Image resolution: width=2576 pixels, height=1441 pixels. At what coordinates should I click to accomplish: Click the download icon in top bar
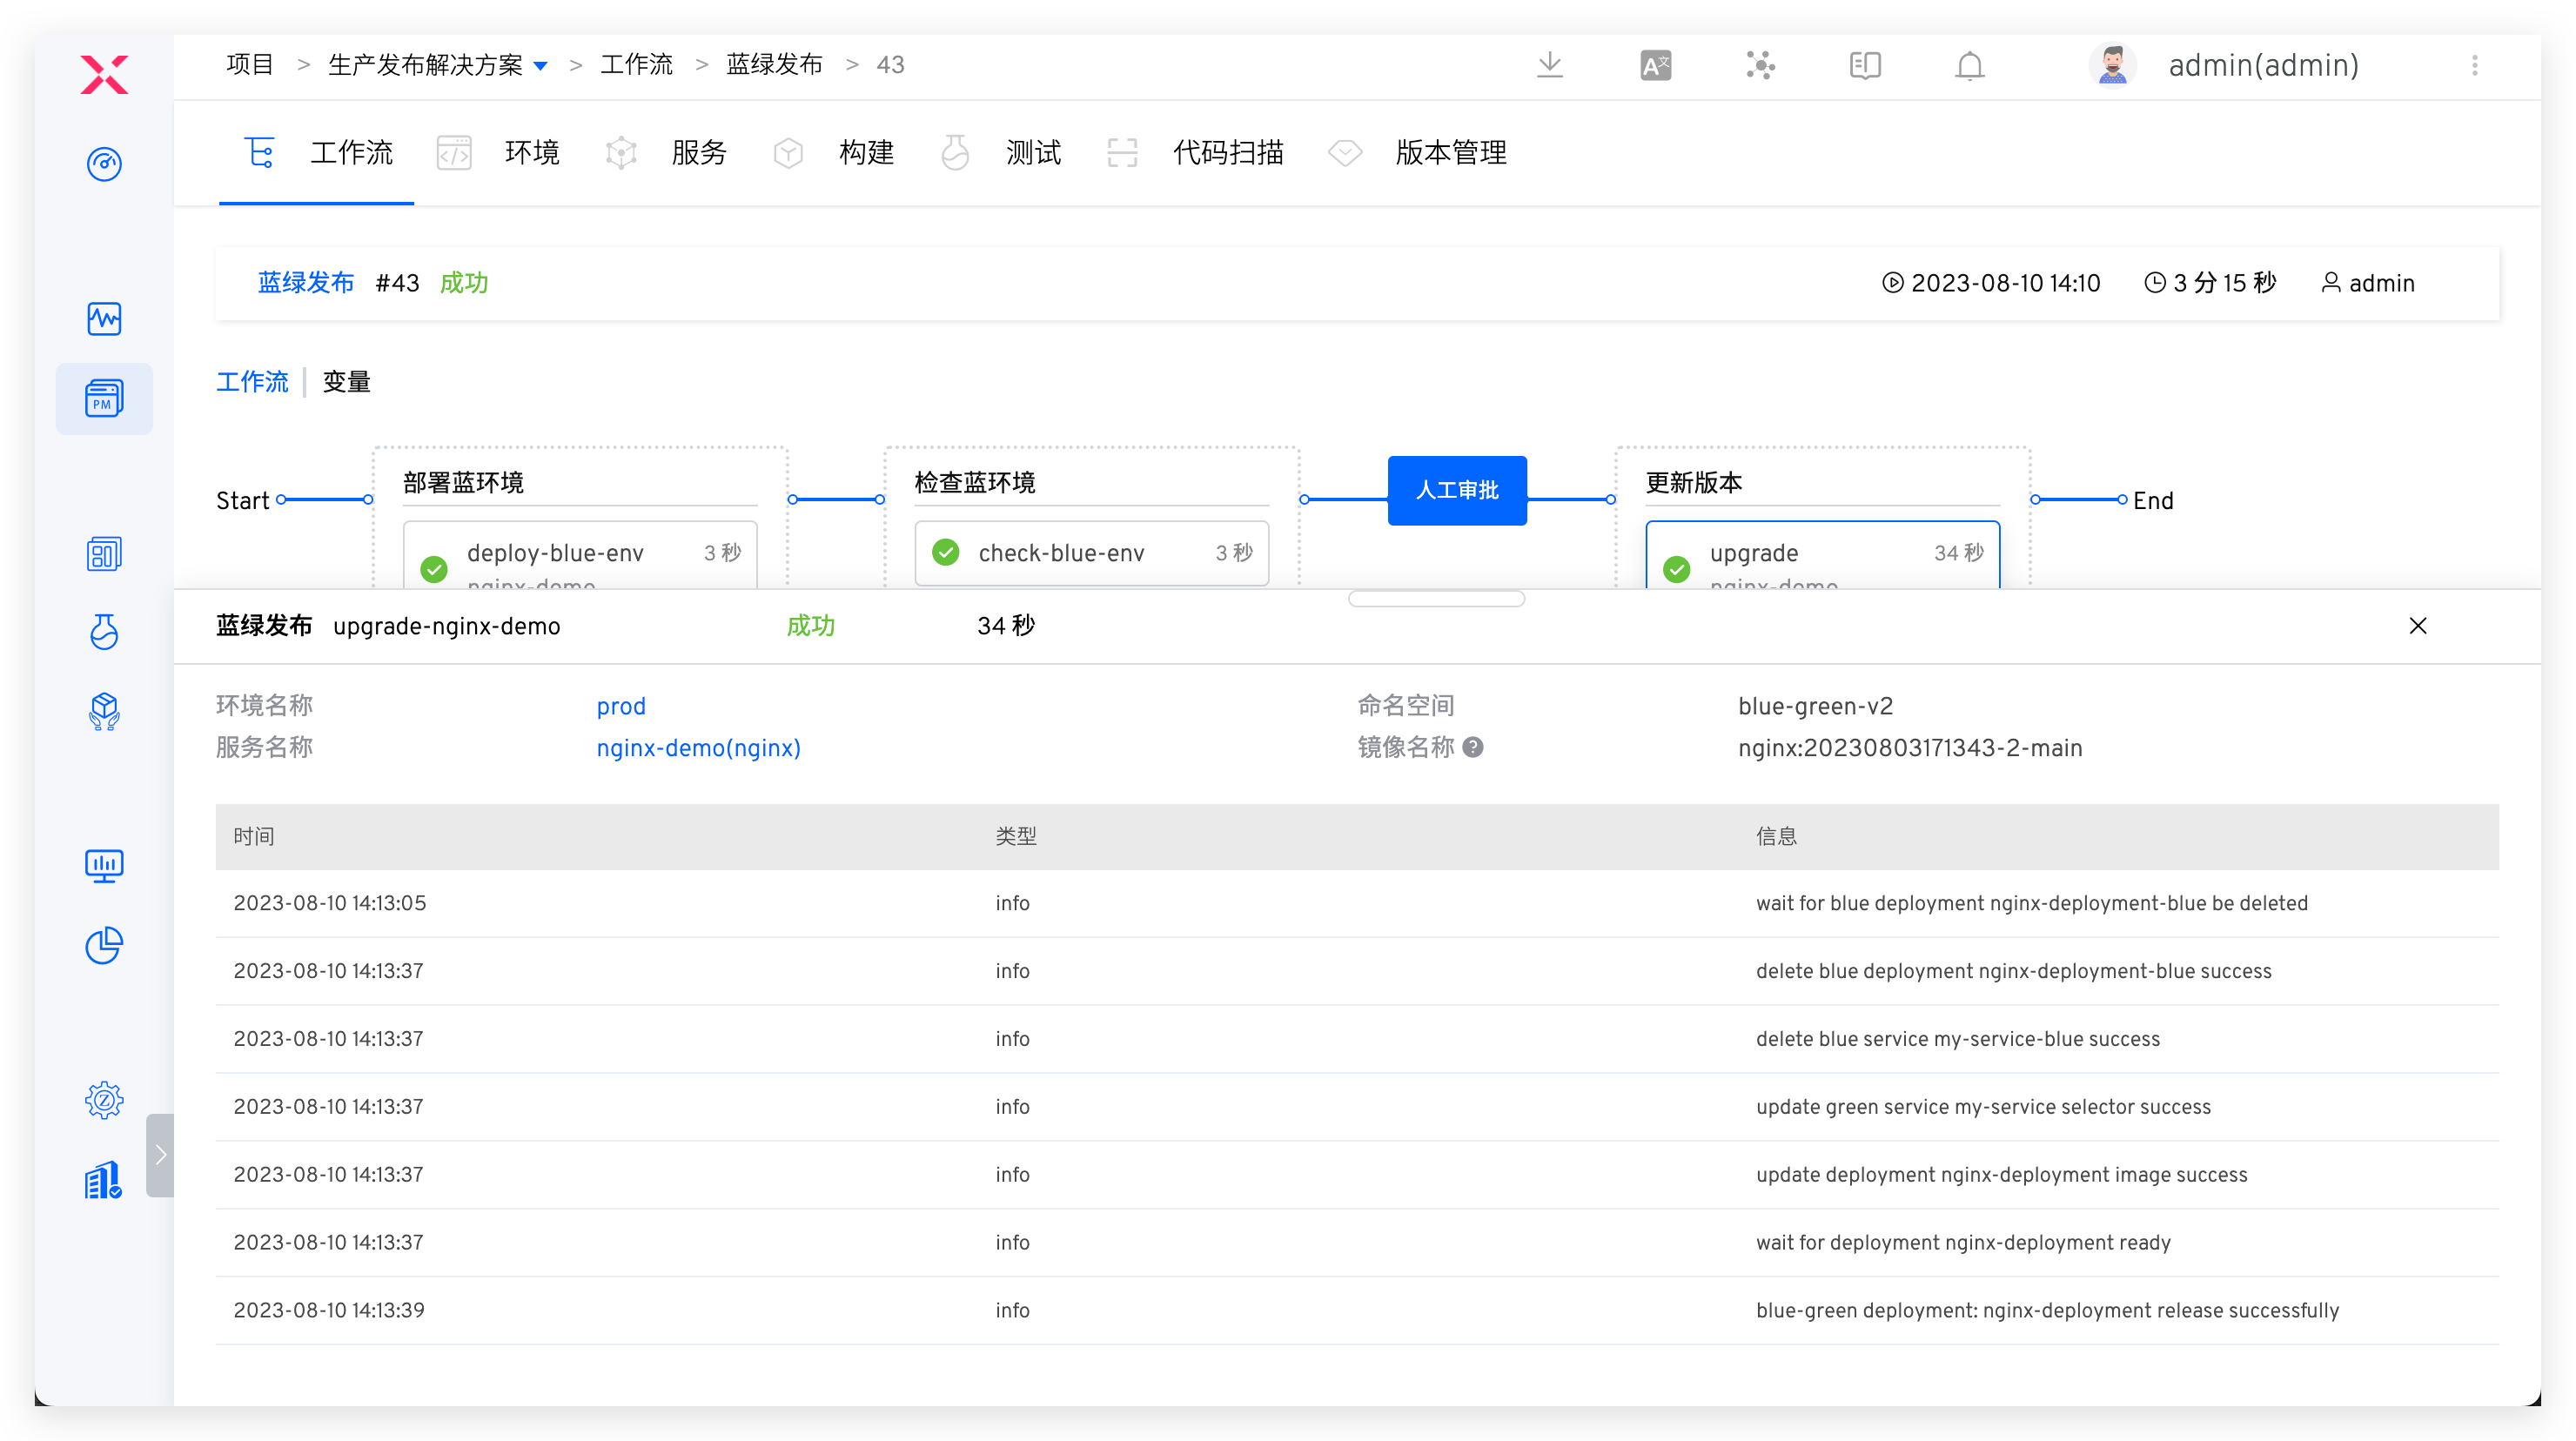pyautogui.click(x=1550, y=65)
